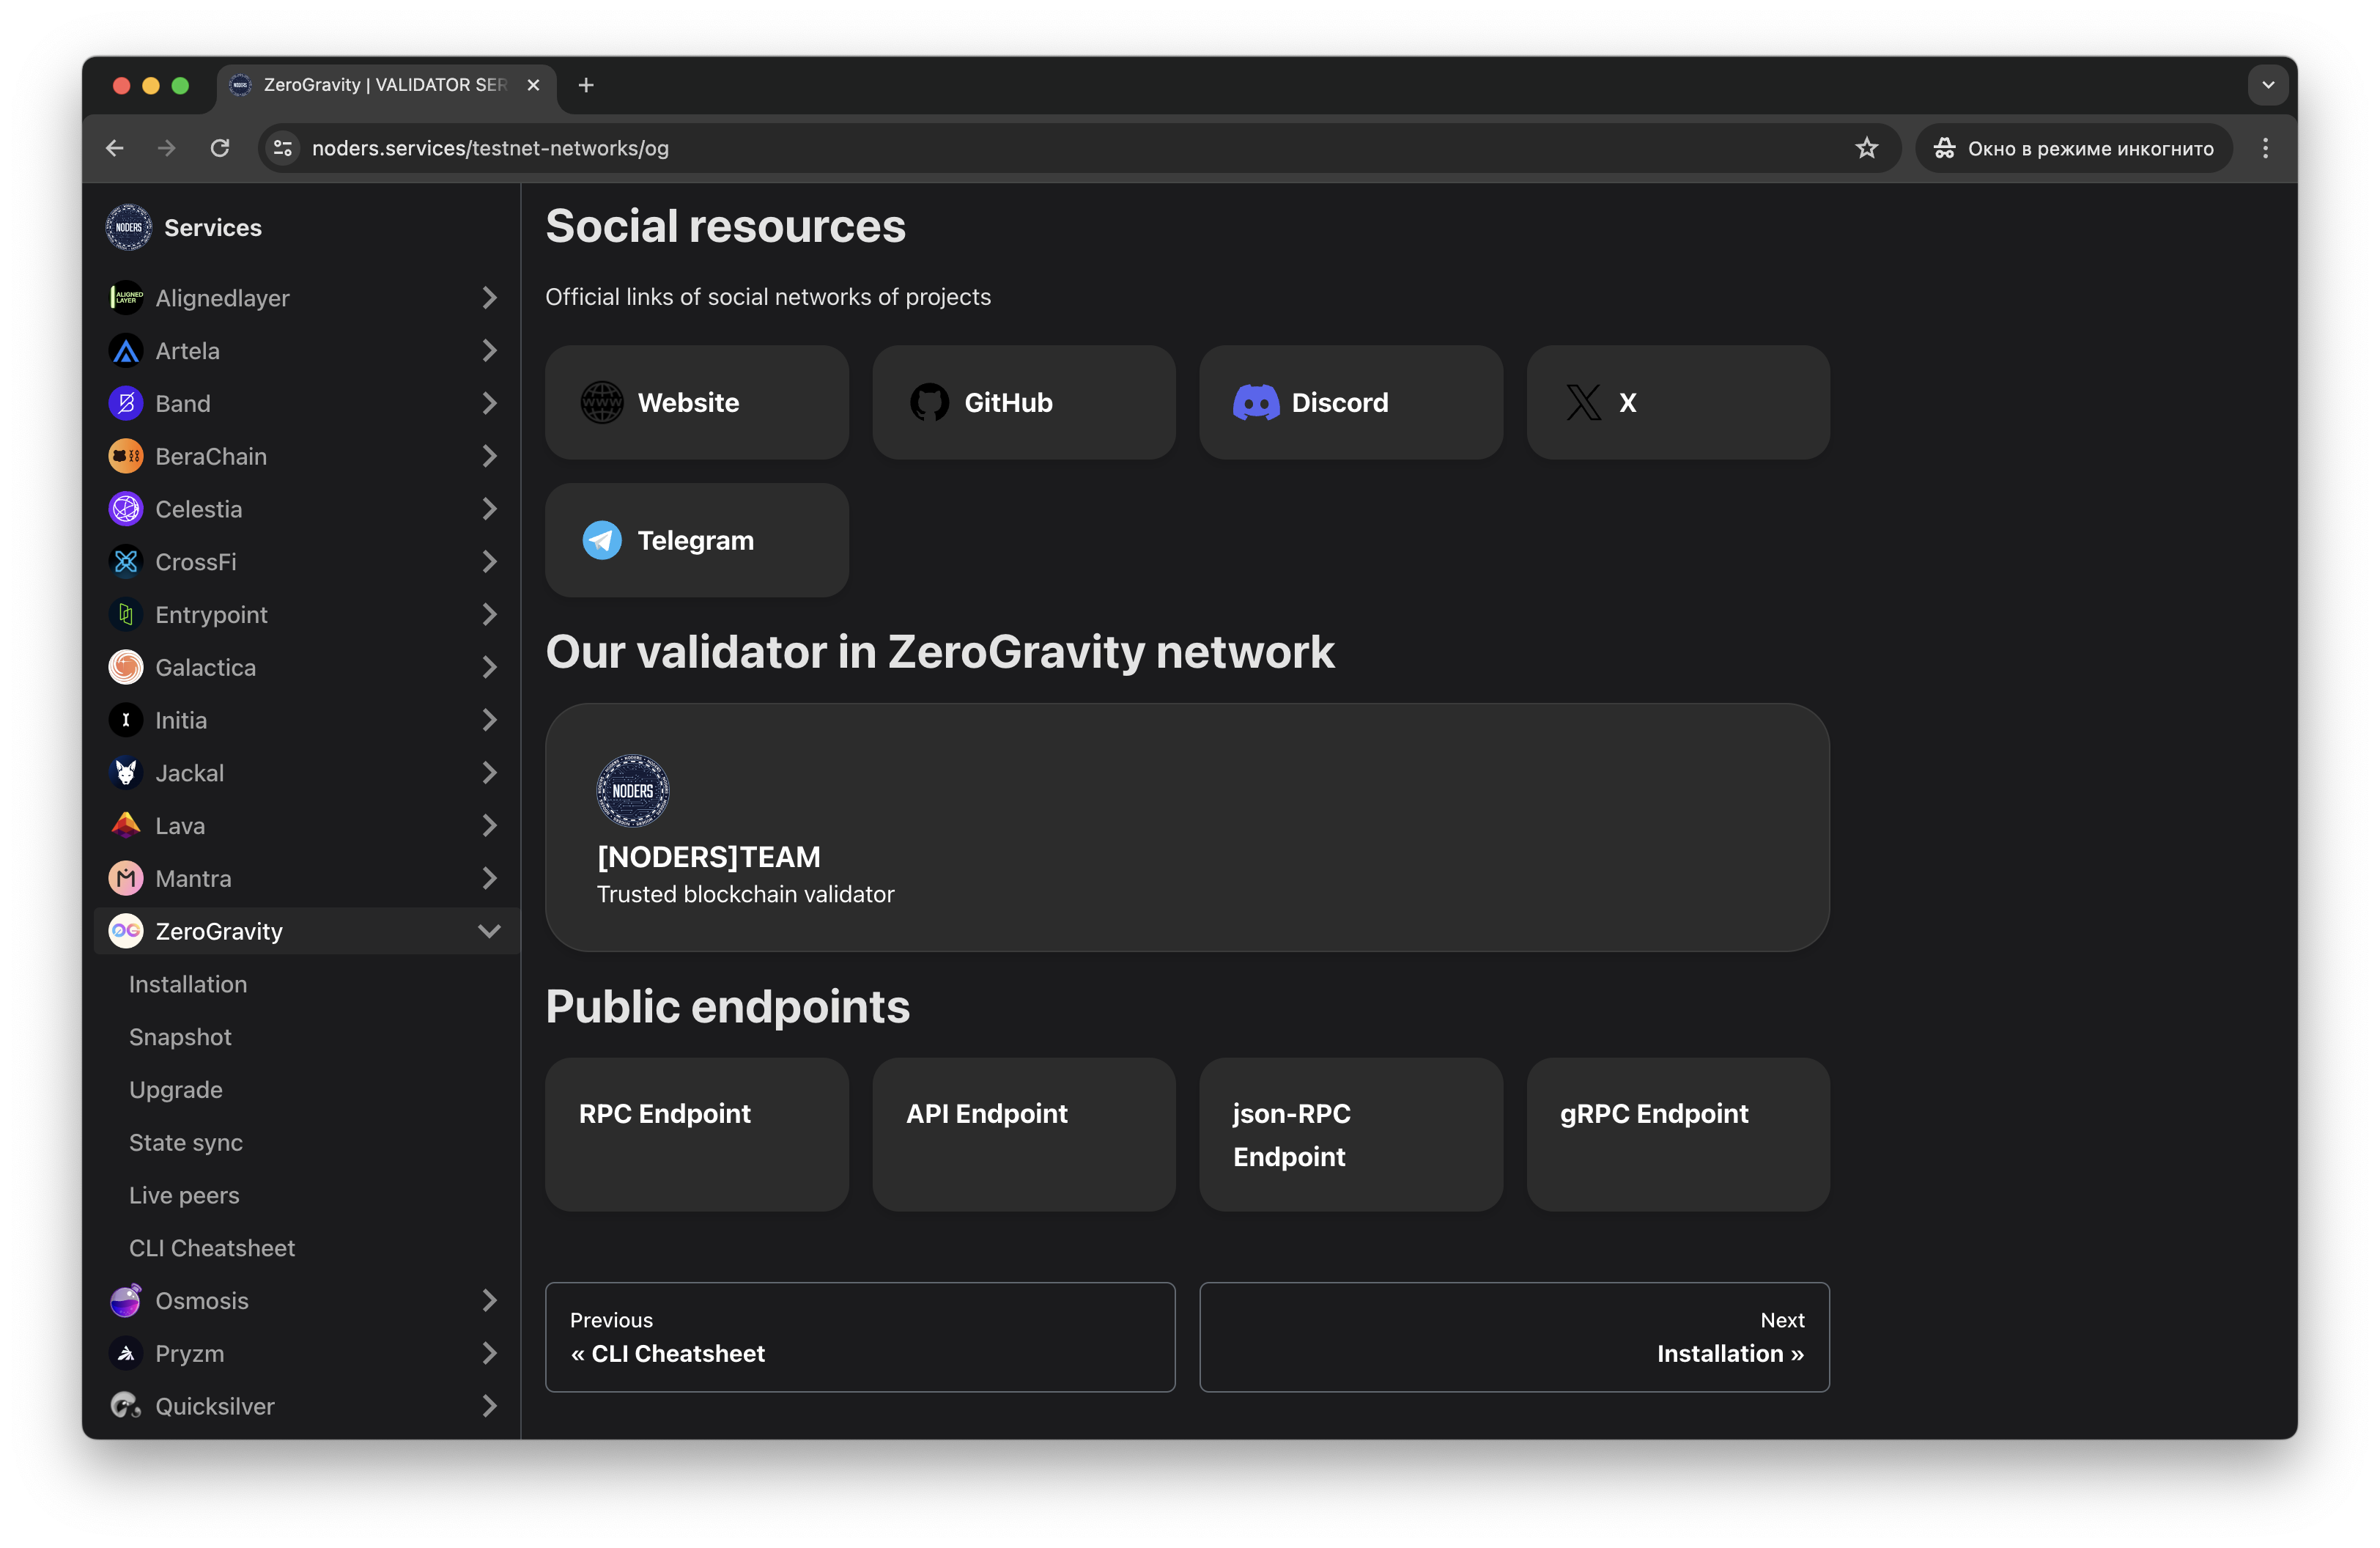The height and width of the screenshot is (1548, 2380).
Task: Click the incognito mode indicator
Action: [2074, 149]
